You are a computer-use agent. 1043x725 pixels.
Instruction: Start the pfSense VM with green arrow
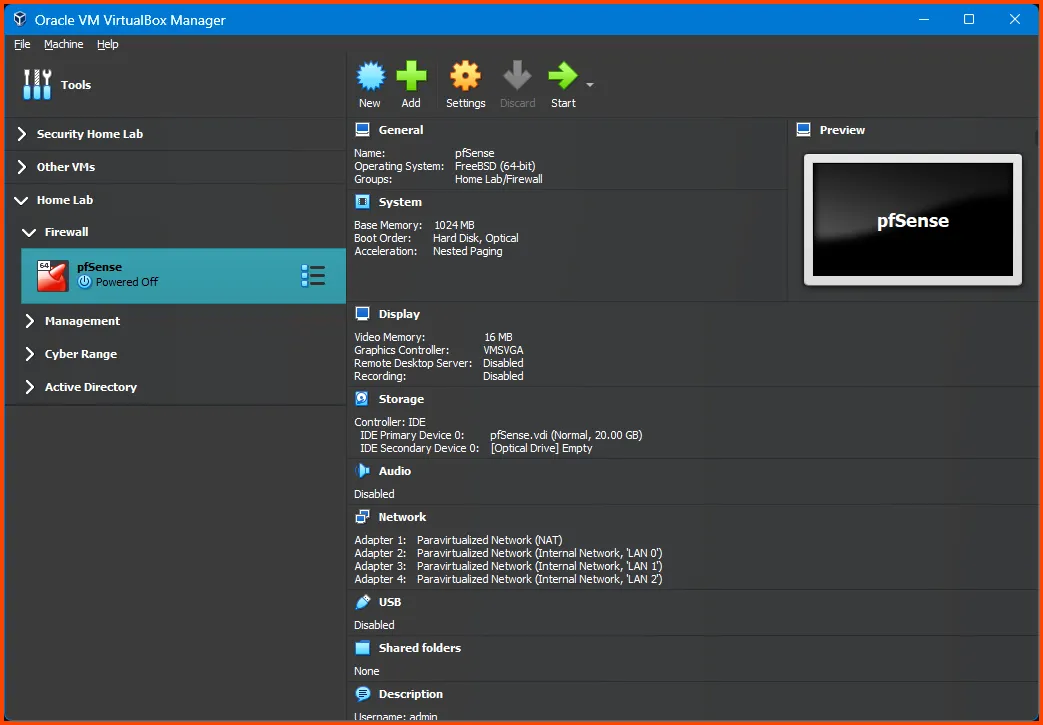pos(563,76)
